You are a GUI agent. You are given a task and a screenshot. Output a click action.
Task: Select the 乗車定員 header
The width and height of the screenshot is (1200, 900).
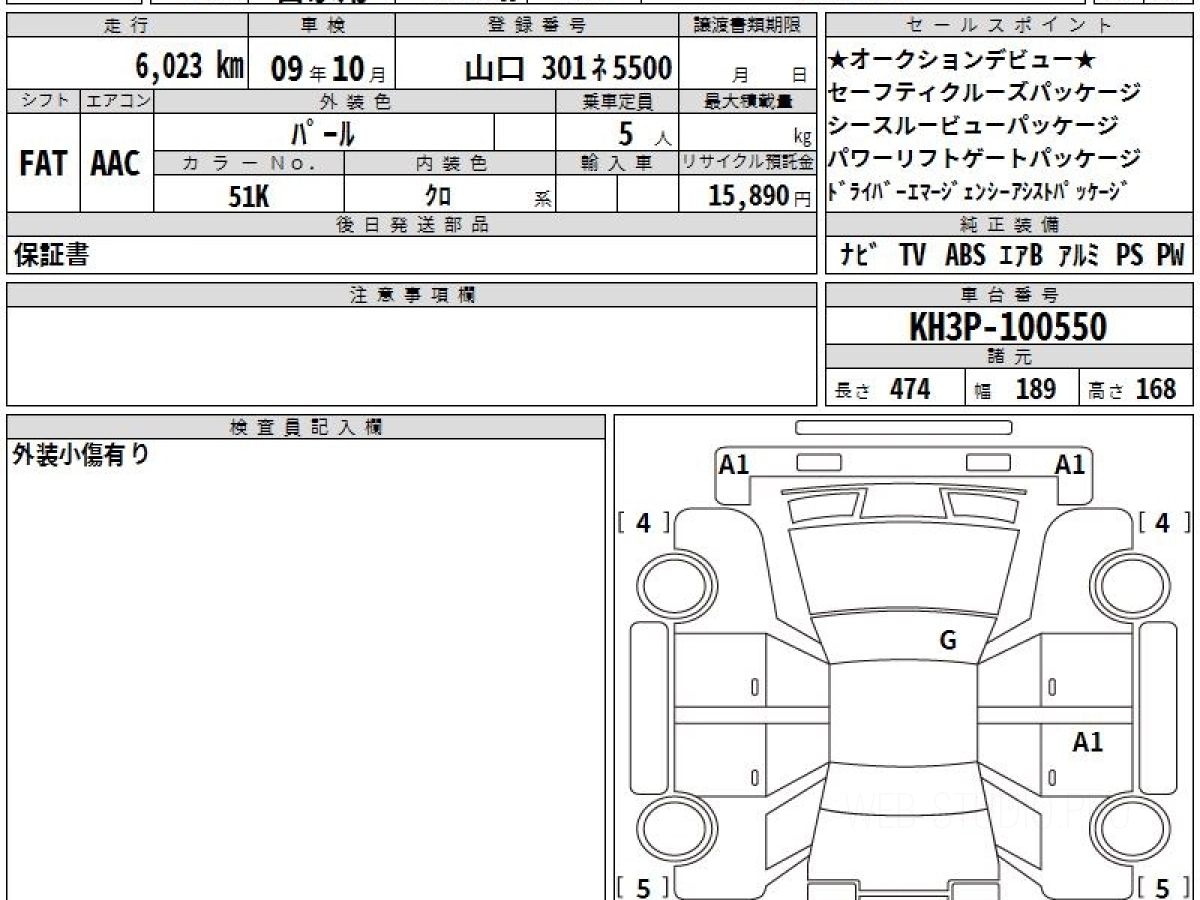click(x=617, y=101)
